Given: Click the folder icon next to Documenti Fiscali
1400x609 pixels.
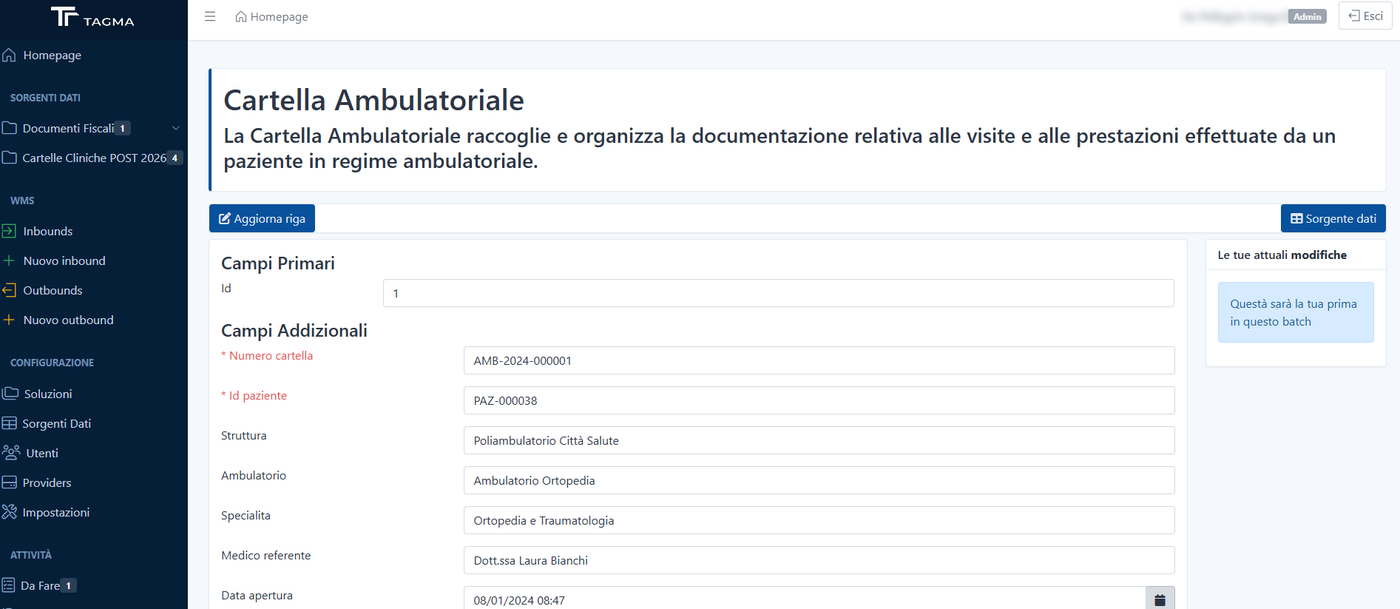Looking at the screenshot, I should [x=9, y=128].
